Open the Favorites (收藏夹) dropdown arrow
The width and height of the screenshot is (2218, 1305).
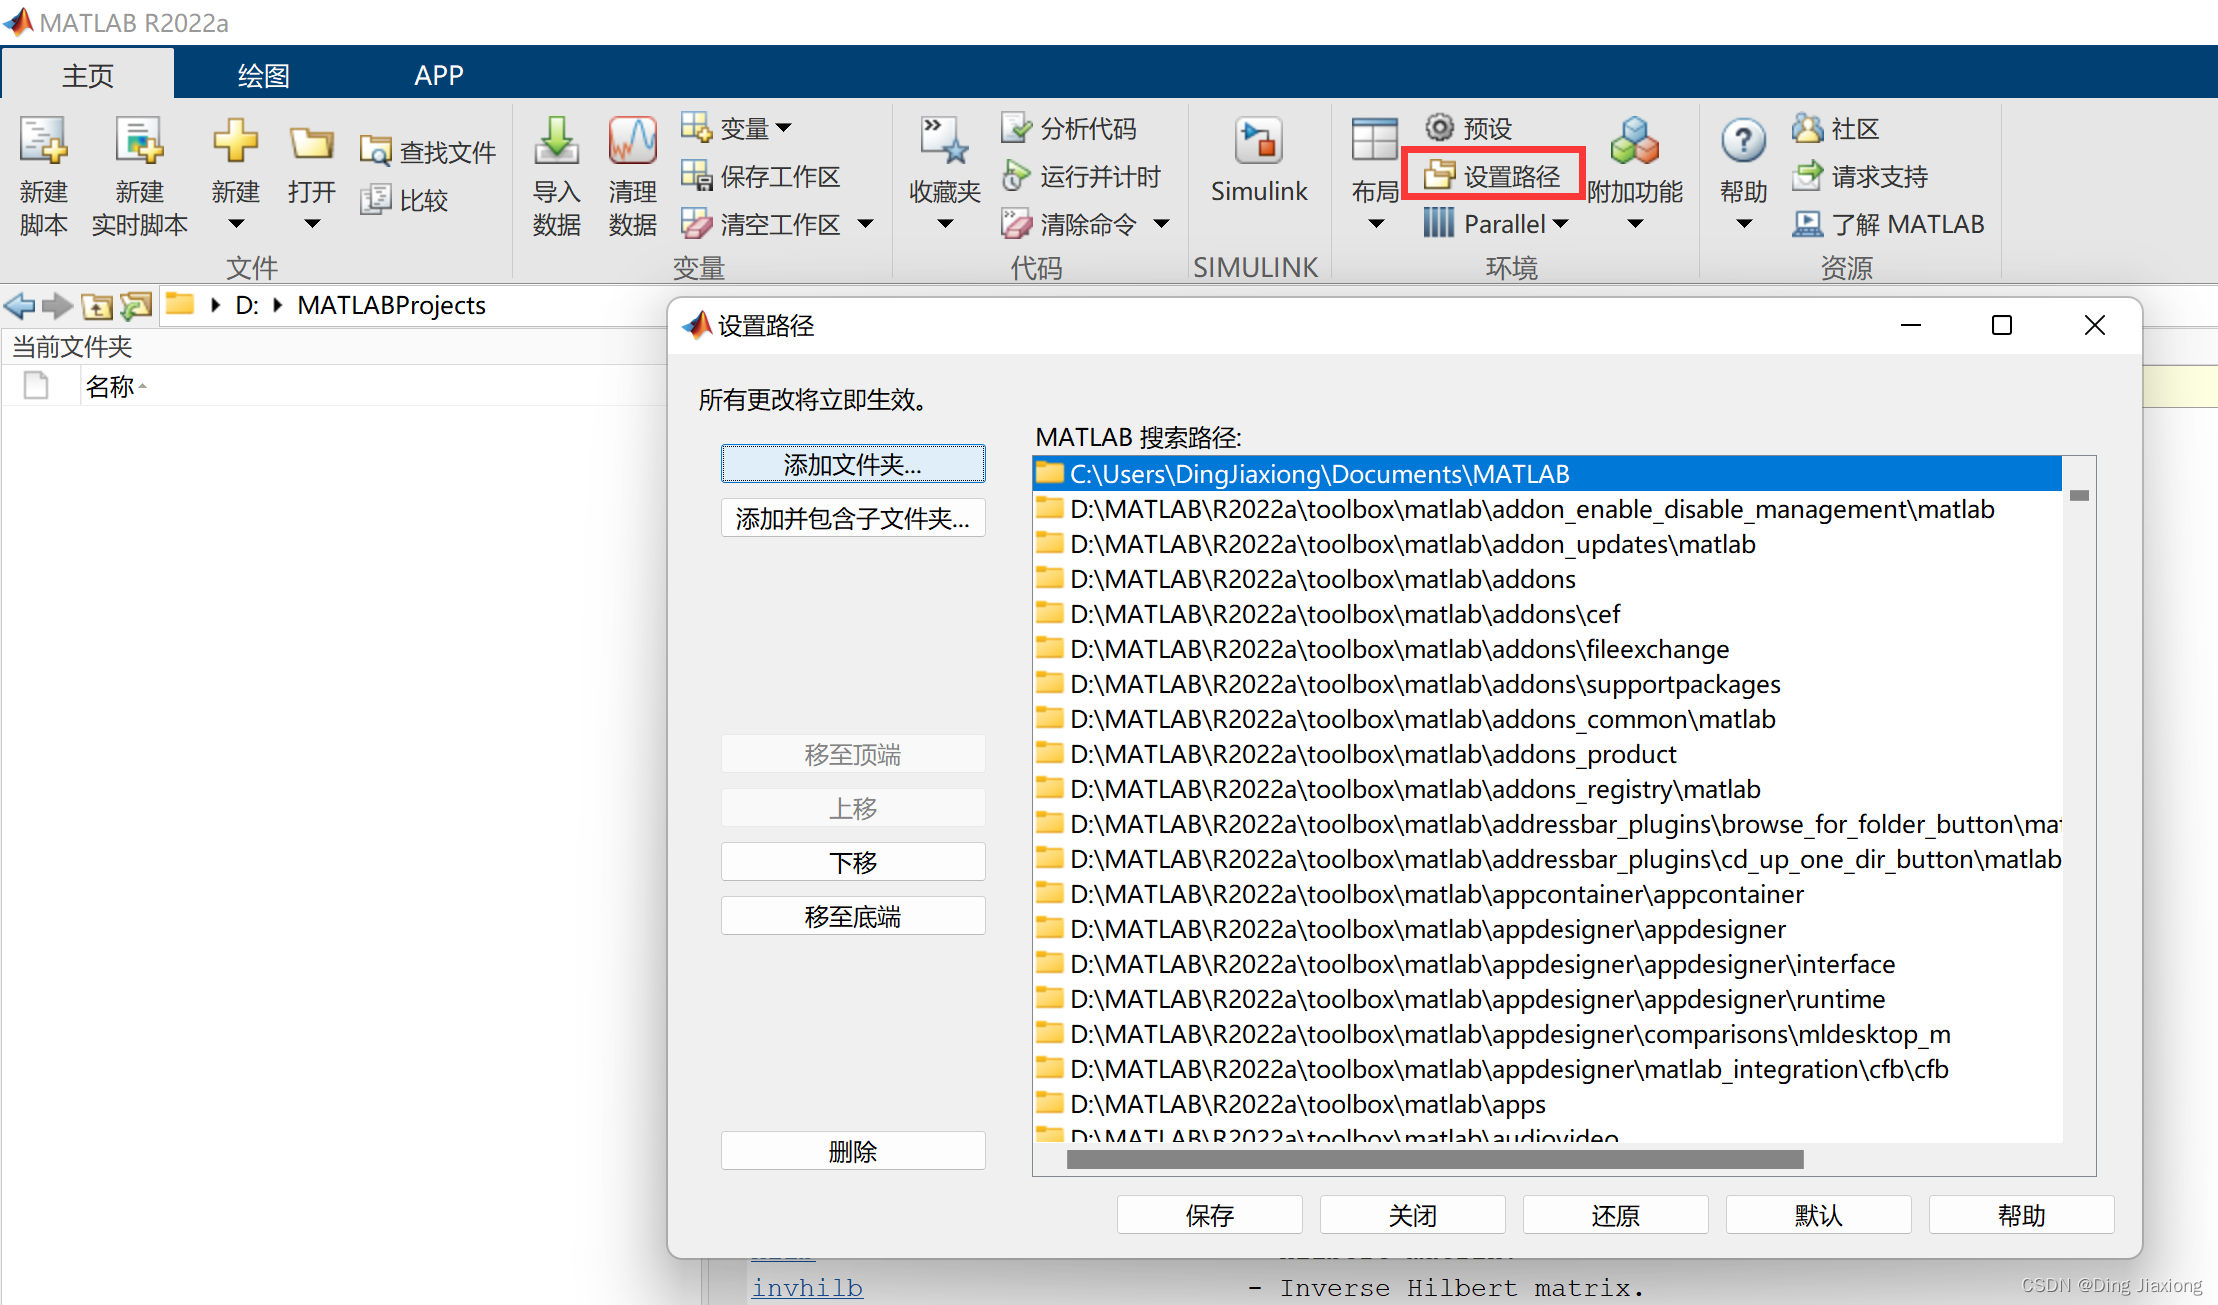click(x=945, y=224)
